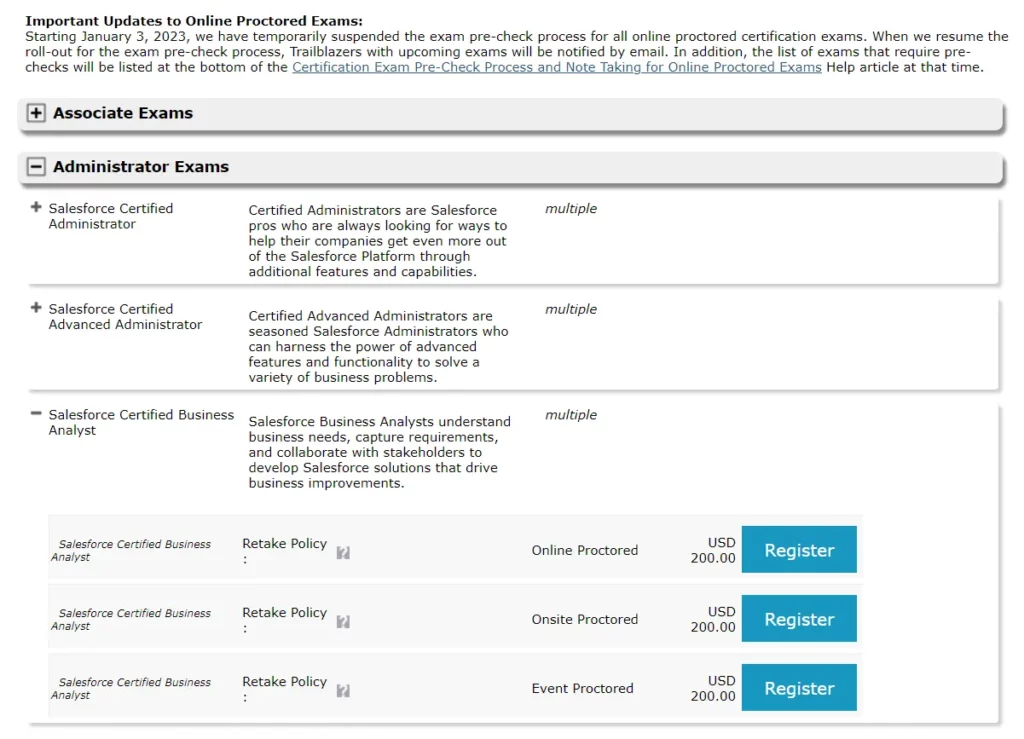Click the Certified Administrators description paragraph
The image size is (1024, 739).
[377, 241]
